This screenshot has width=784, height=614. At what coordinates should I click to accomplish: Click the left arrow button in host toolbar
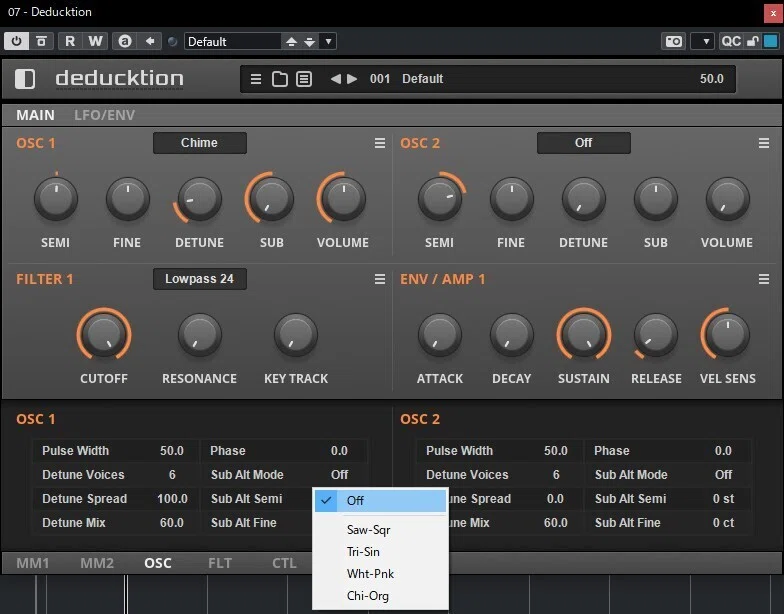(x=150, y=41)
